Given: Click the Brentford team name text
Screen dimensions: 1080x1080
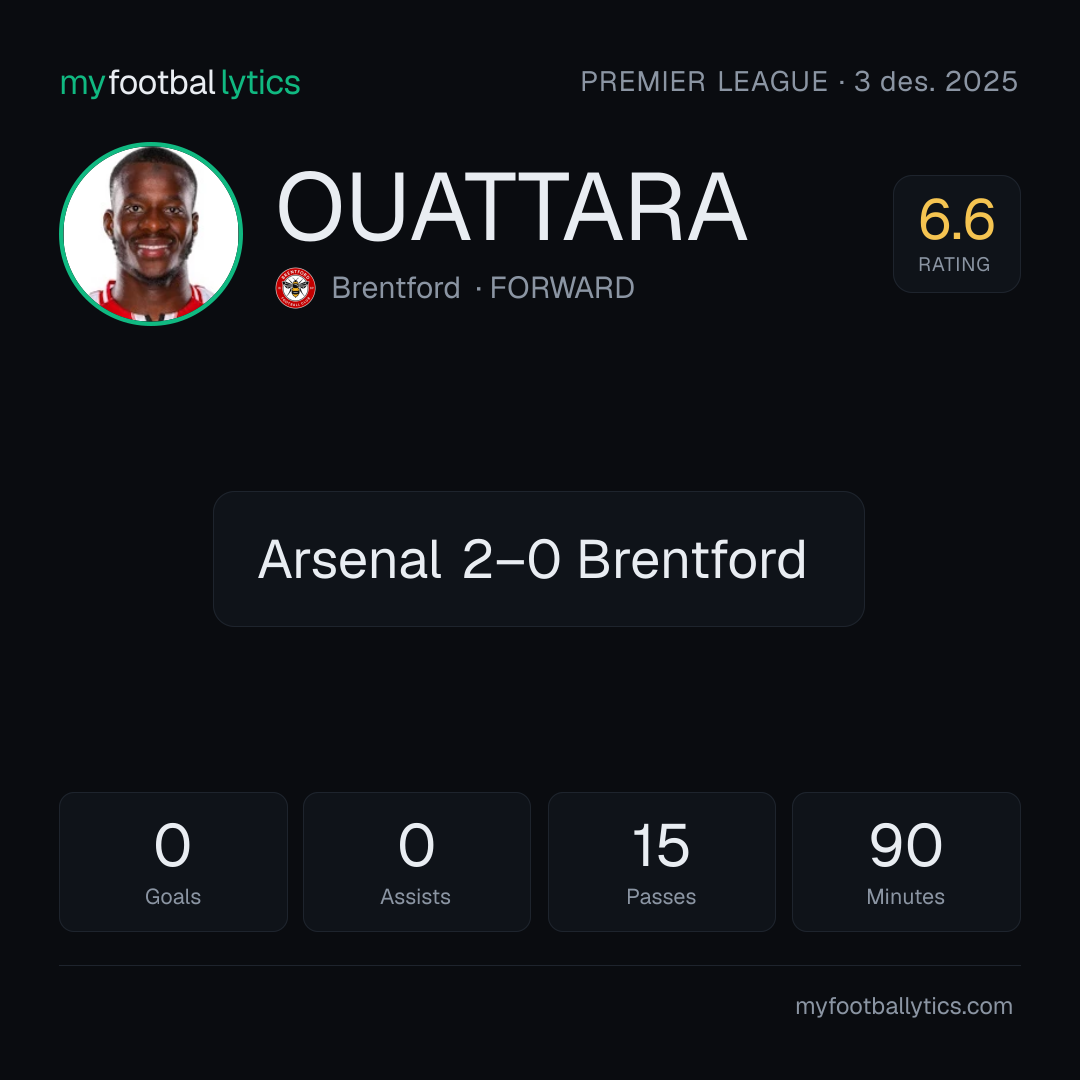Looking at the screenshot, I should [396, 288].
